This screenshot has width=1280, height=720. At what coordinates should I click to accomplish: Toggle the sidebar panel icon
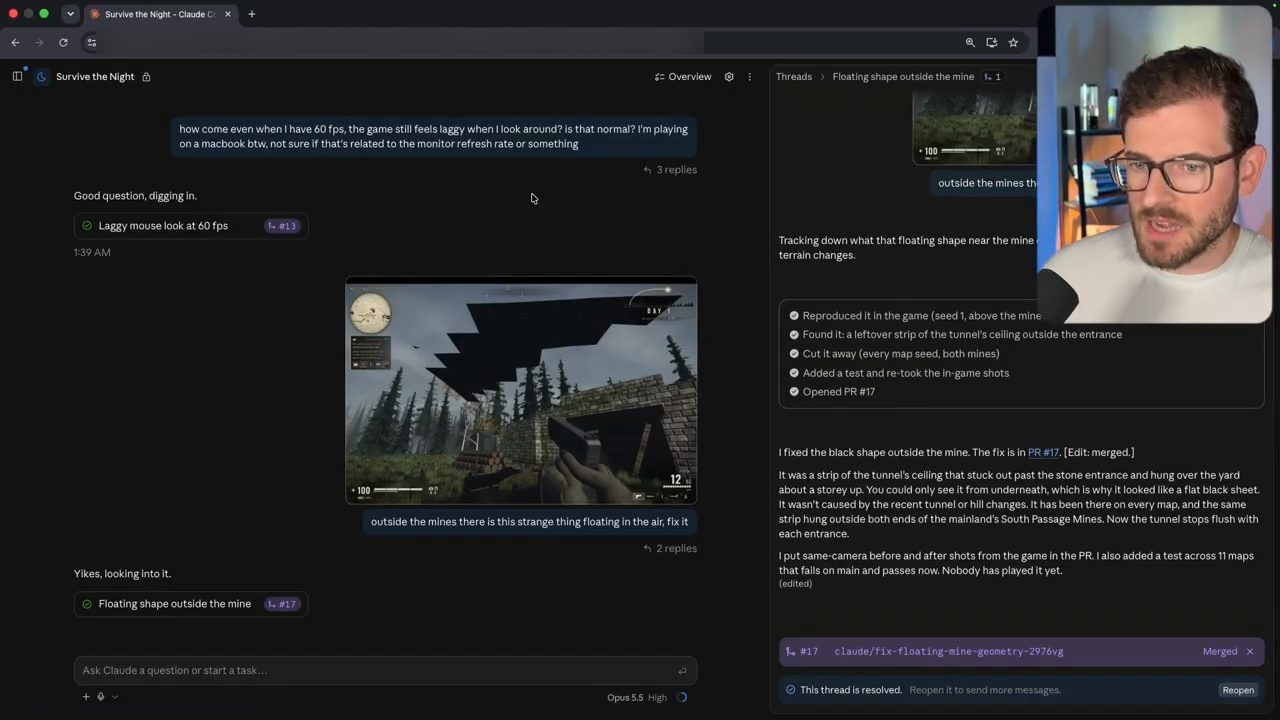click(x=17, y=76)
